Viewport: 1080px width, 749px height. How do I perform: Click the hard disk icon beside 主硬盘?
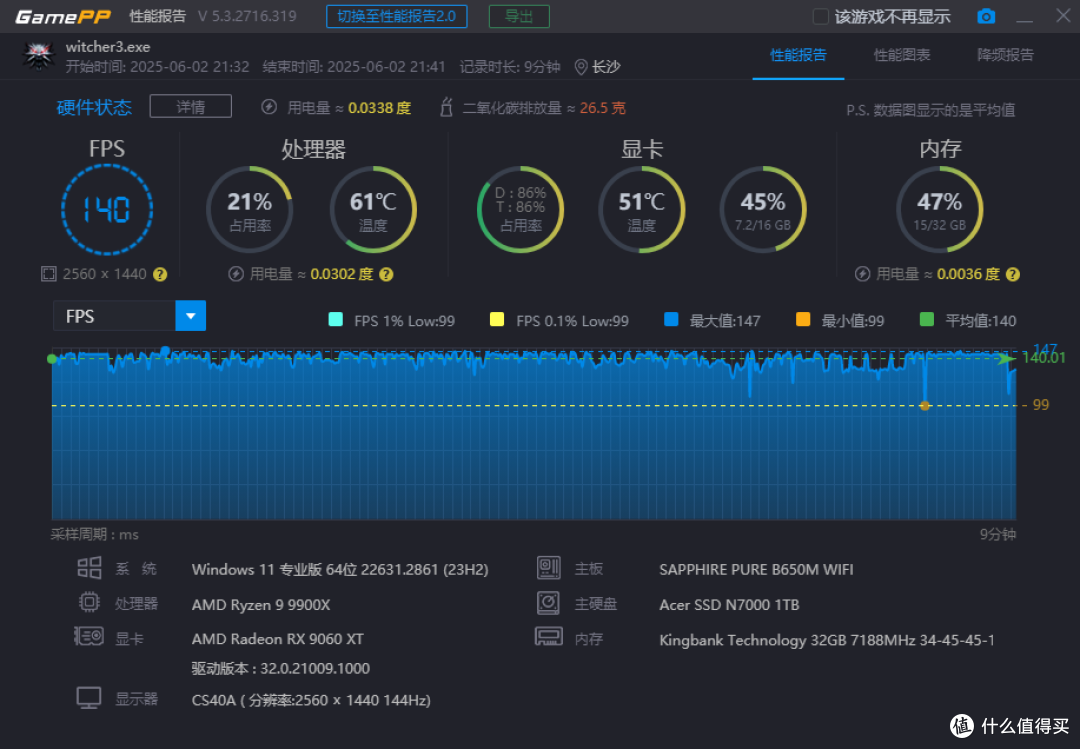[548, 603]
